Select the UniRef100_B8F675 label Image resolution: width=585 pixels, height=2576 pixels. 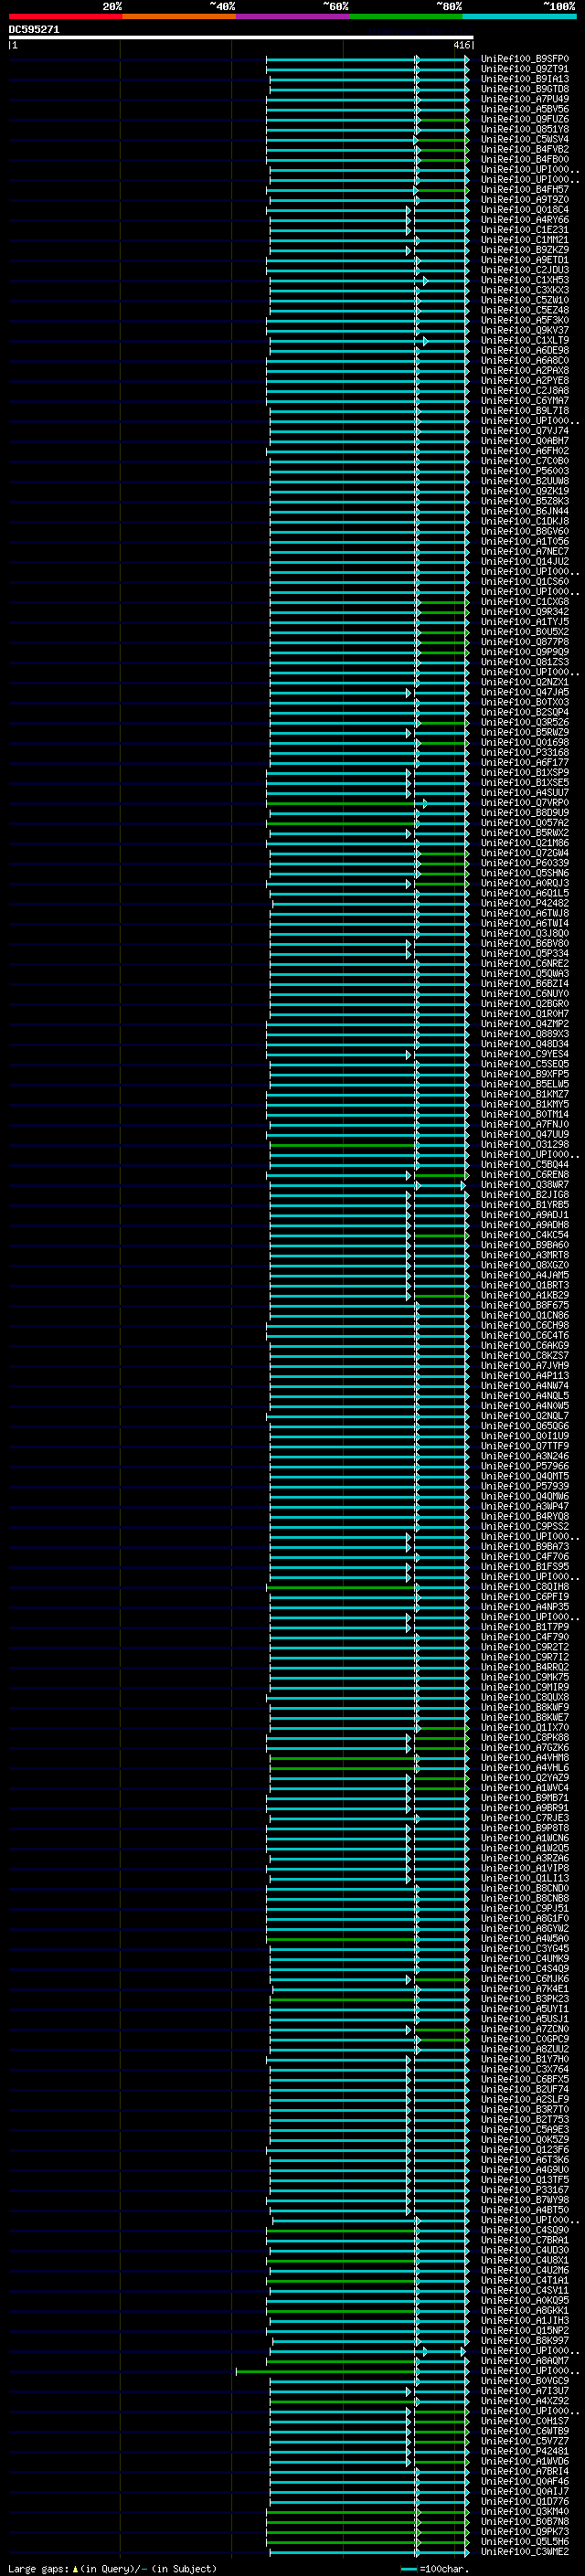click(x=524, y=1305)
